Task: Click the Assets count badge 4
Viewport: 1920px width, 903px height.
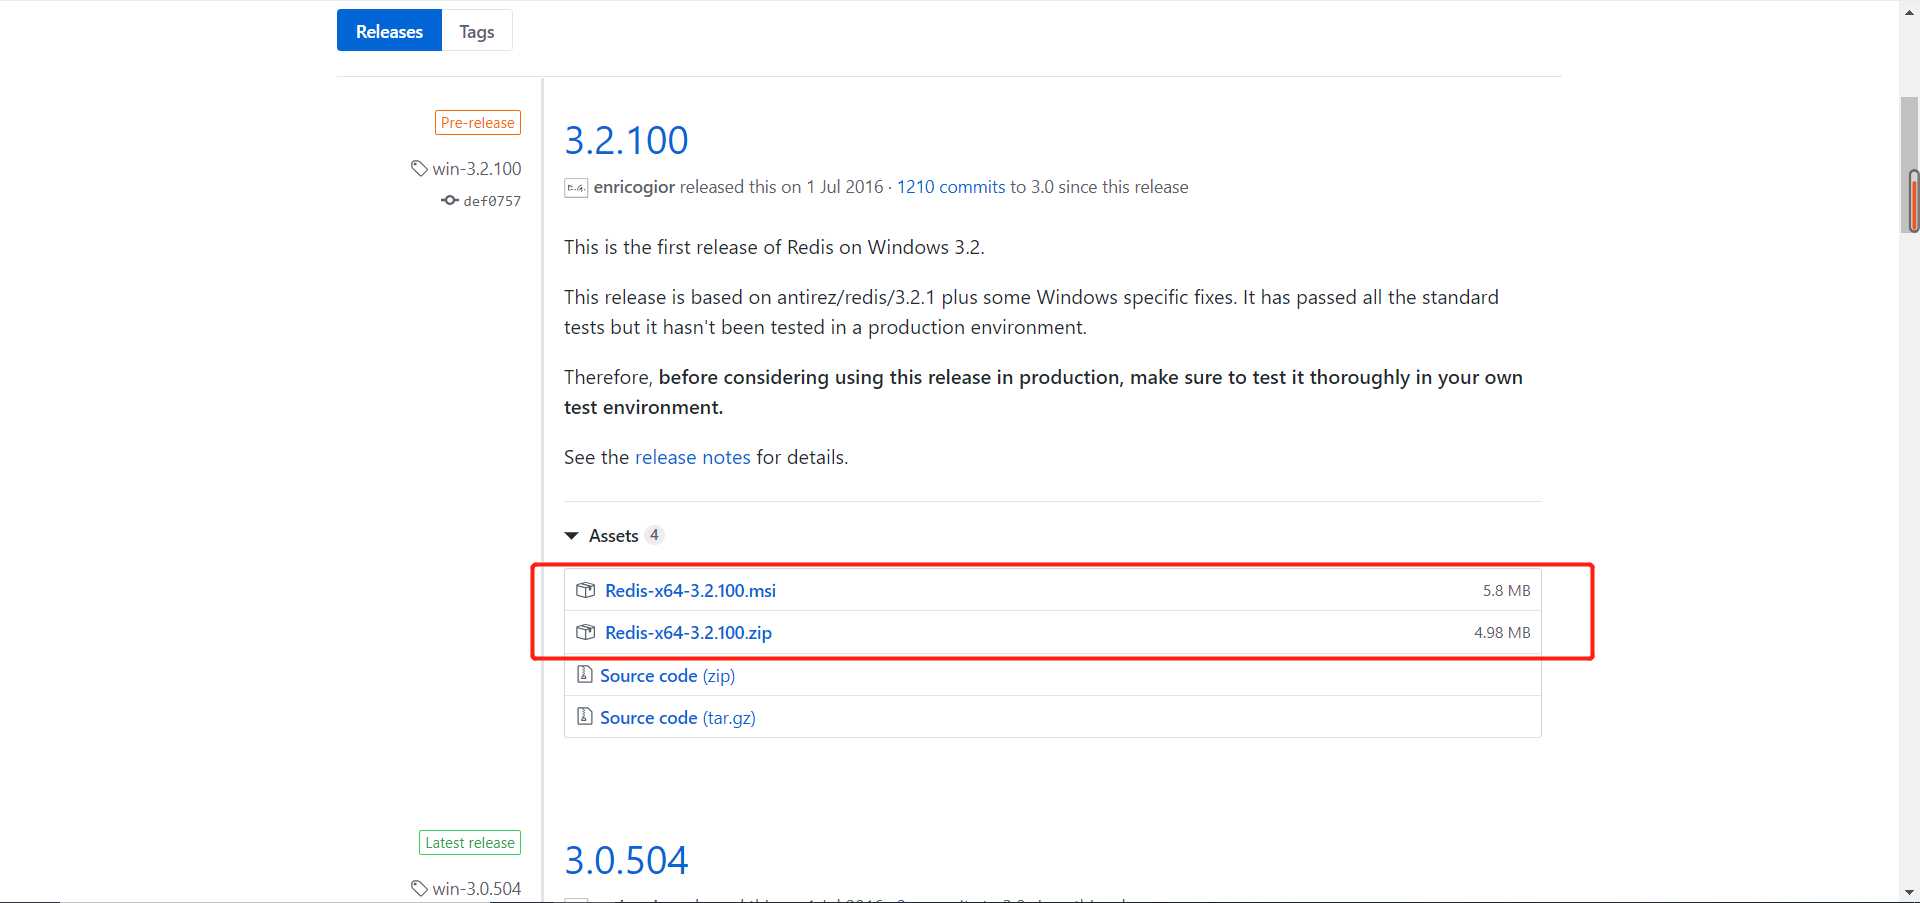Action: (x=654, y=535)
